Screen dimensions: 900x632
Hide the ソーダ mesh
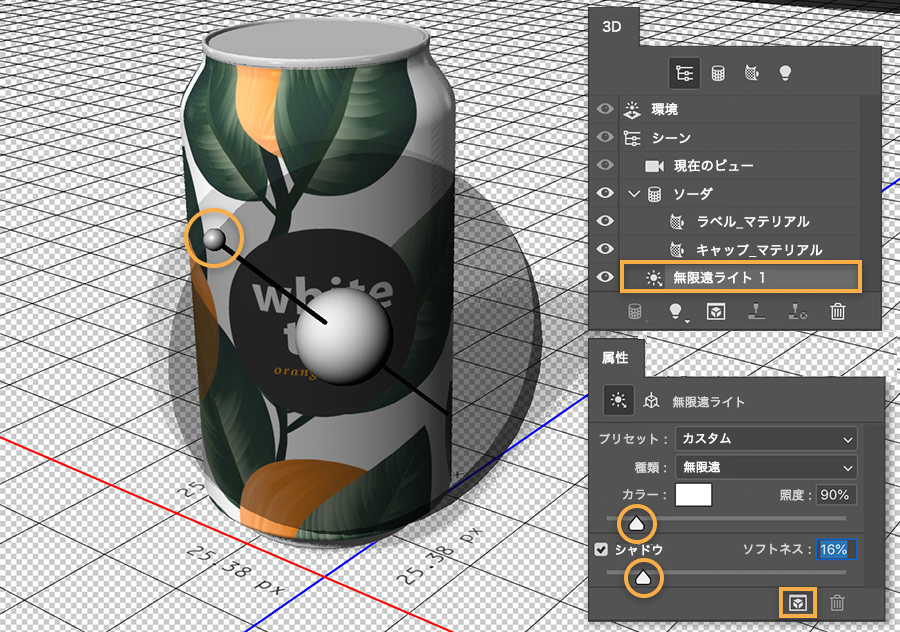(x=604, y=193)
